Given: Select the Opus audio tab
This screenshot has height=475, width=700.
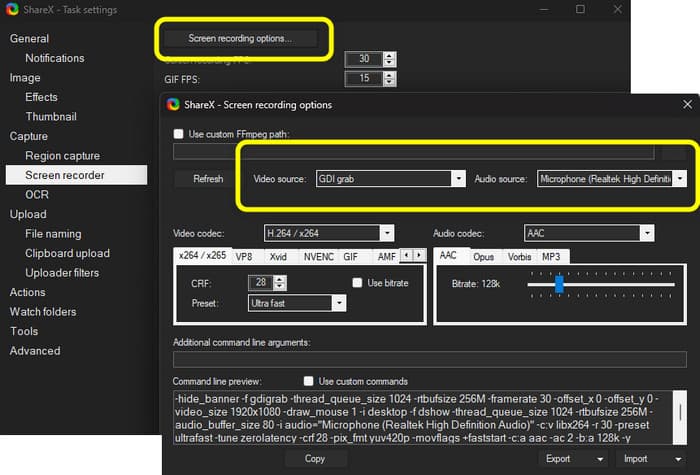Looking at the screenshot, I should coord(483,257).
